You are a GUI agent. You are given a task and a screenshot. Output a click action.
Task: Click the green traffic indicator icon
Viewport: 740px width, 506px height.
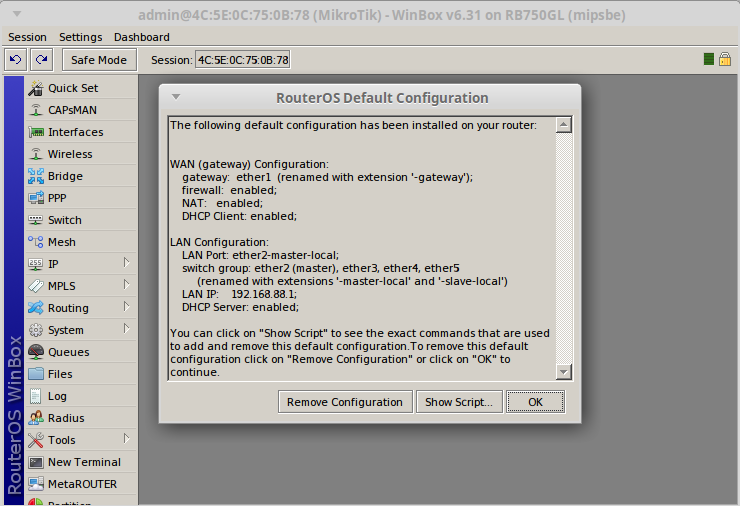(x=708, y=59)
